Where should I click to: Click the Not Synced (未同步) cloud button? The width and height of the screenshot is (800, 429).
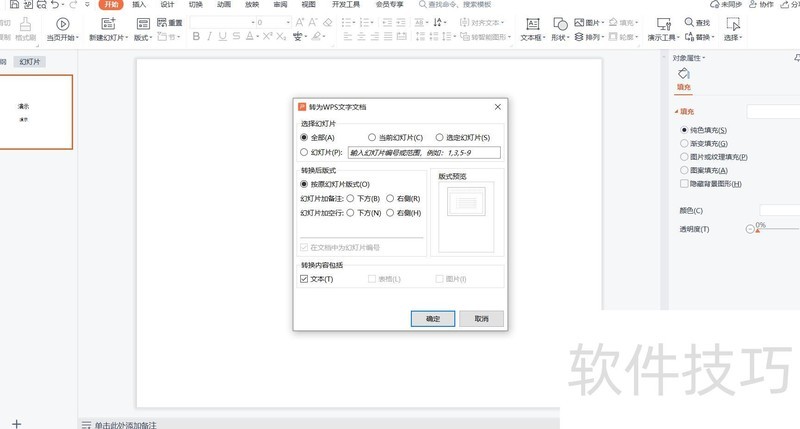pyautogui.click(x=726, y=5)
